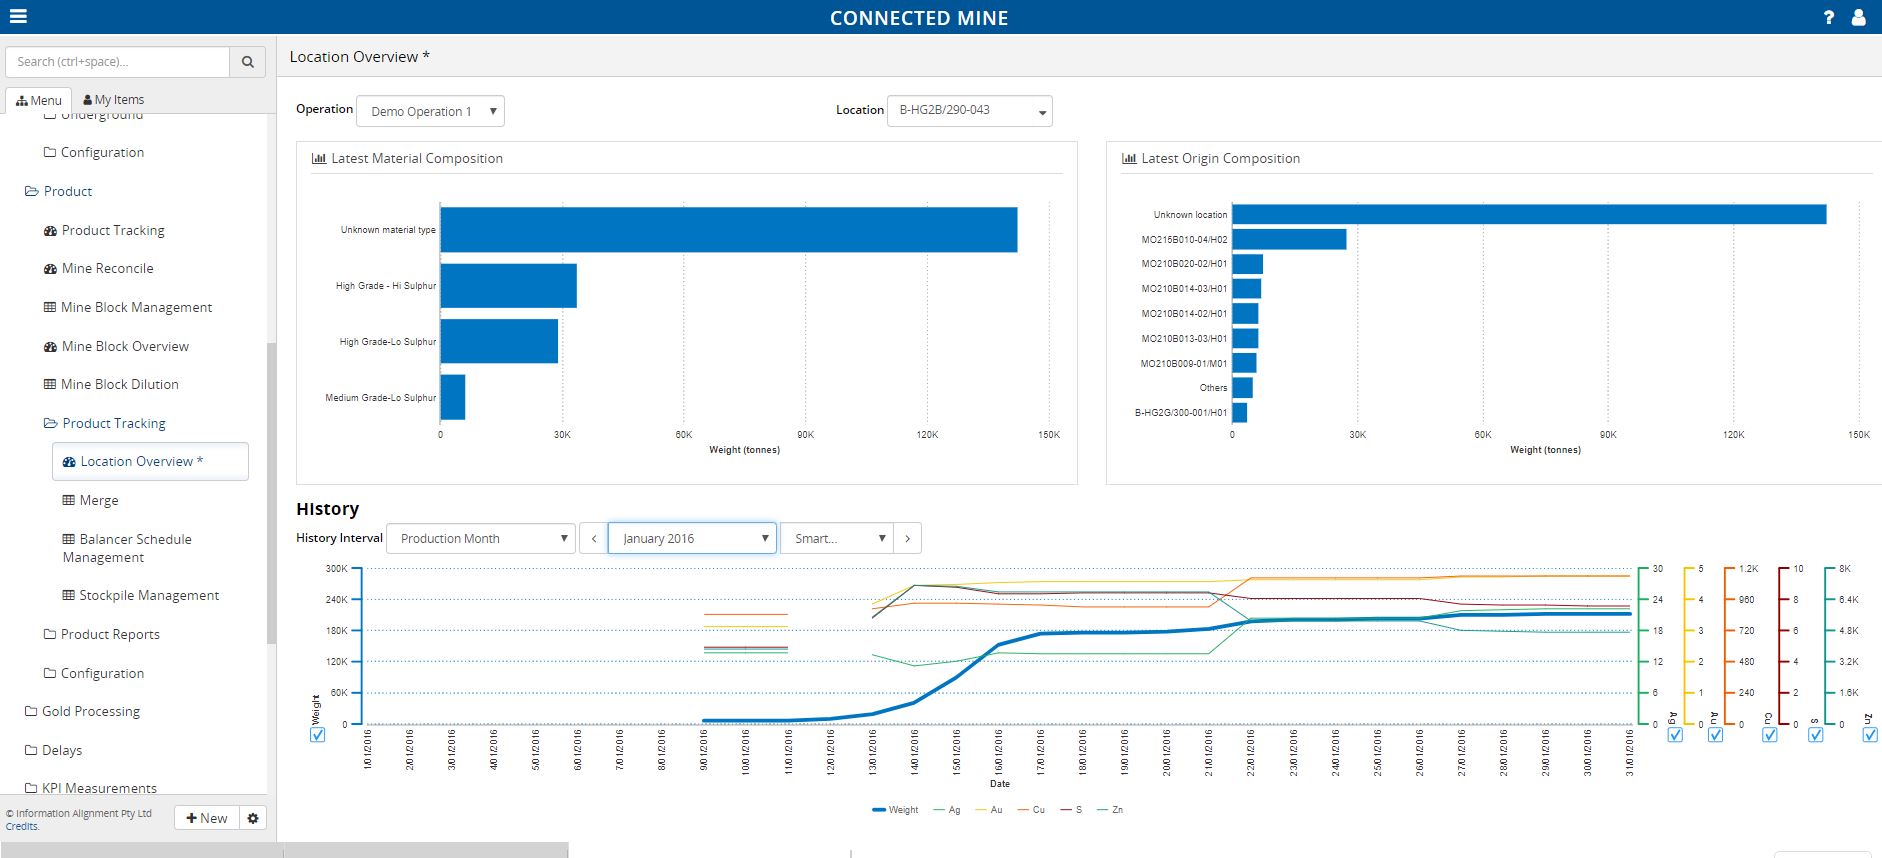Open Balancer Schedule Management item
The width and height of the screenshot is (1882, 858).
click(x=127, y=548)
